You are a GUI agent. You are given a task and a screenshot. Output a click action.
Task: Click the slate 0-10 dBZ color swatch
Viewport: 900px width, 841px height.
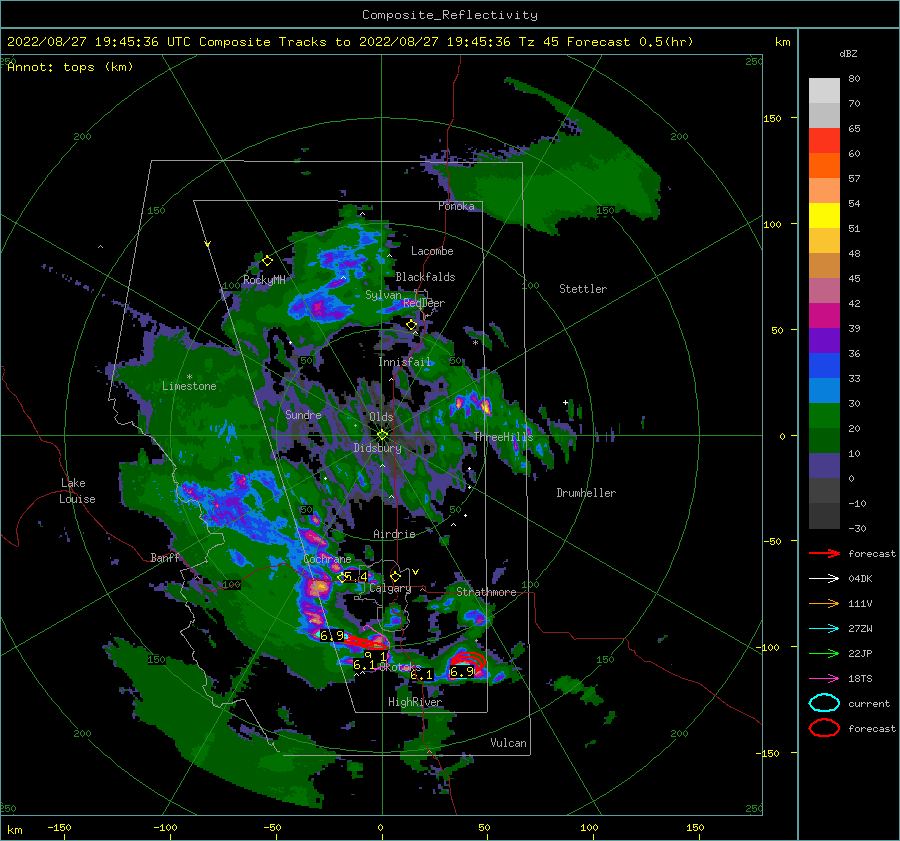[824, 466]
